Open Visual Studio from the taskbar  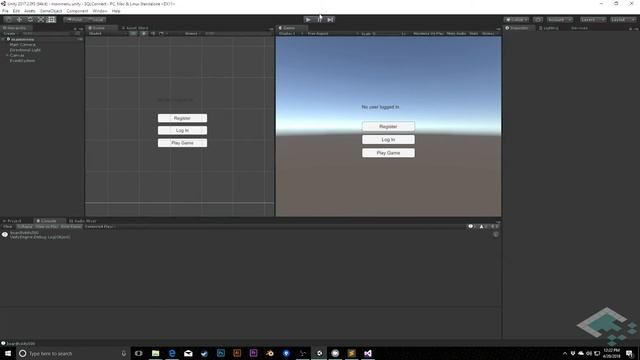pyautogui.click(x=368, y=353)
